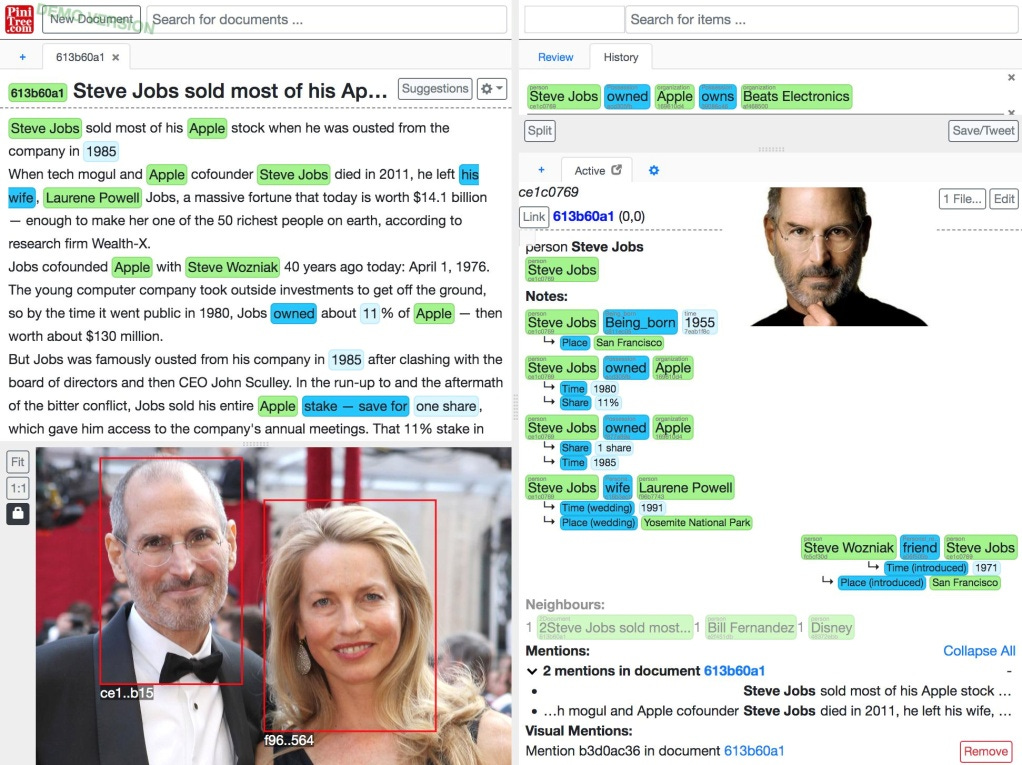Select the Laurene Powell tag in notes
Viewport: 1022px width, 765px height.
click(685, 487)
